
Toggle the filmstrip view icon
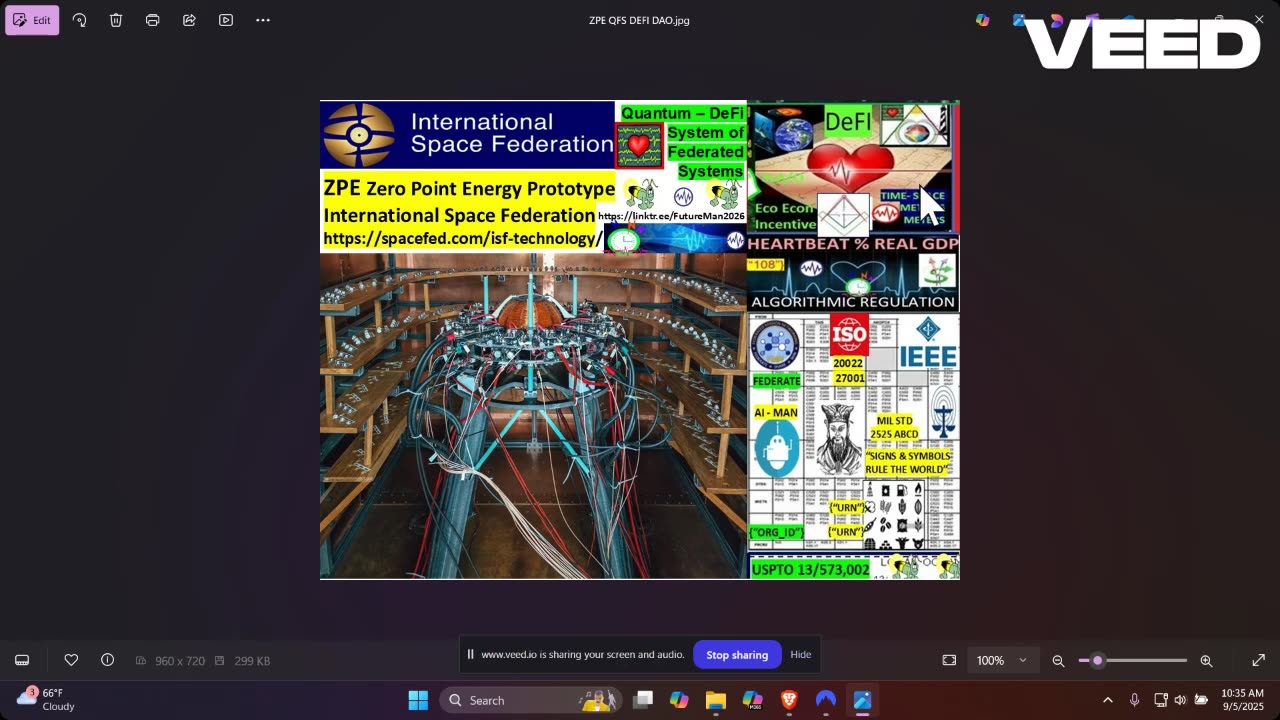click(22, 660)
